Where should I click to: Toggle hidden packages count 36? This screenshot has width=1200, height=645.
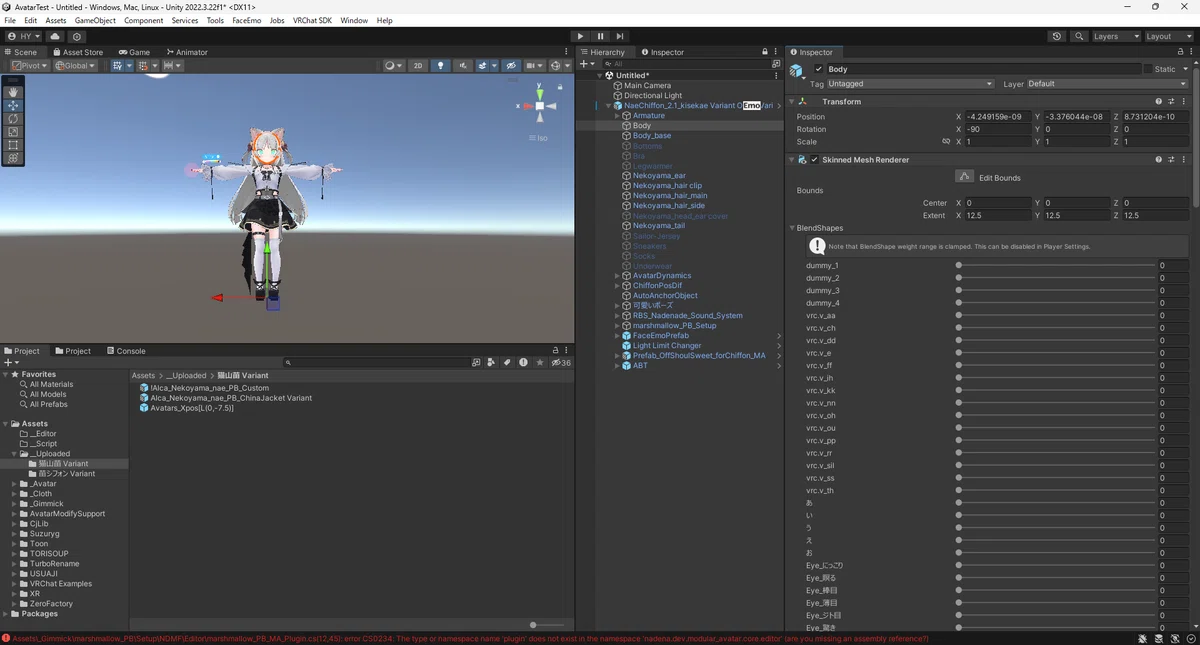coord(561,362)
